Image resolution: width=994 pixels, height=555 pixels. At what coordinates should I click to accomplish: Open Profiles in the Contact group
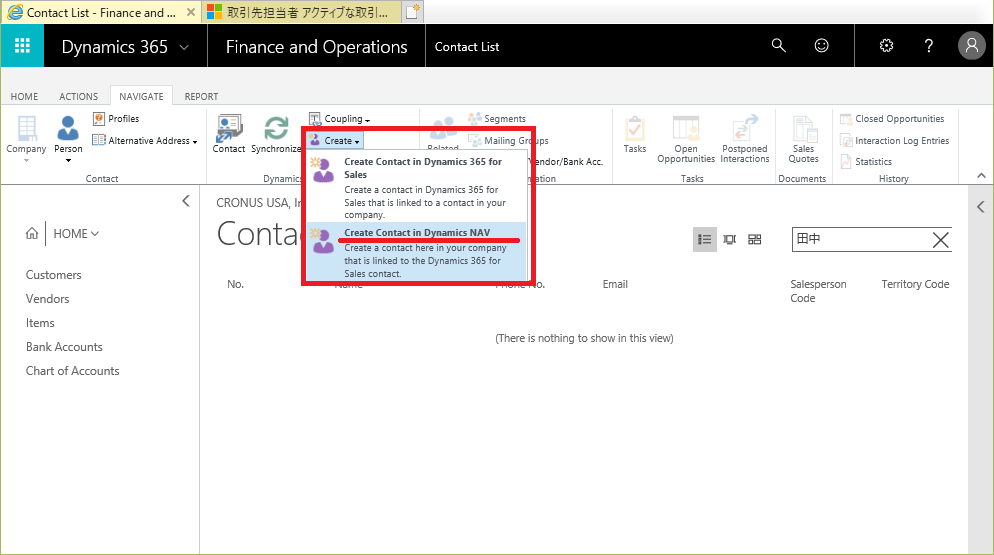[116, 119]
